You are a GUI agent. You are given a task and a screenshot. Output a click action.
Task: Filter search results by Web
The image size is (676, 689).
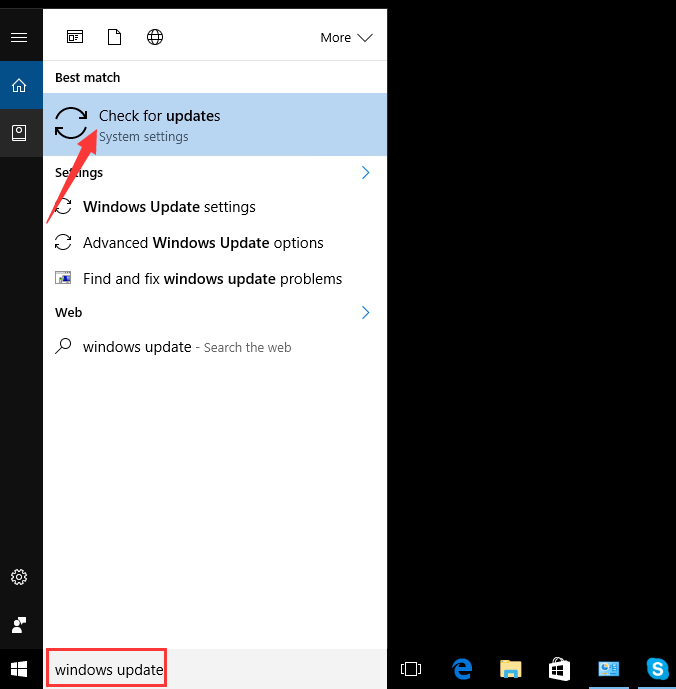(x=155, y=37)
